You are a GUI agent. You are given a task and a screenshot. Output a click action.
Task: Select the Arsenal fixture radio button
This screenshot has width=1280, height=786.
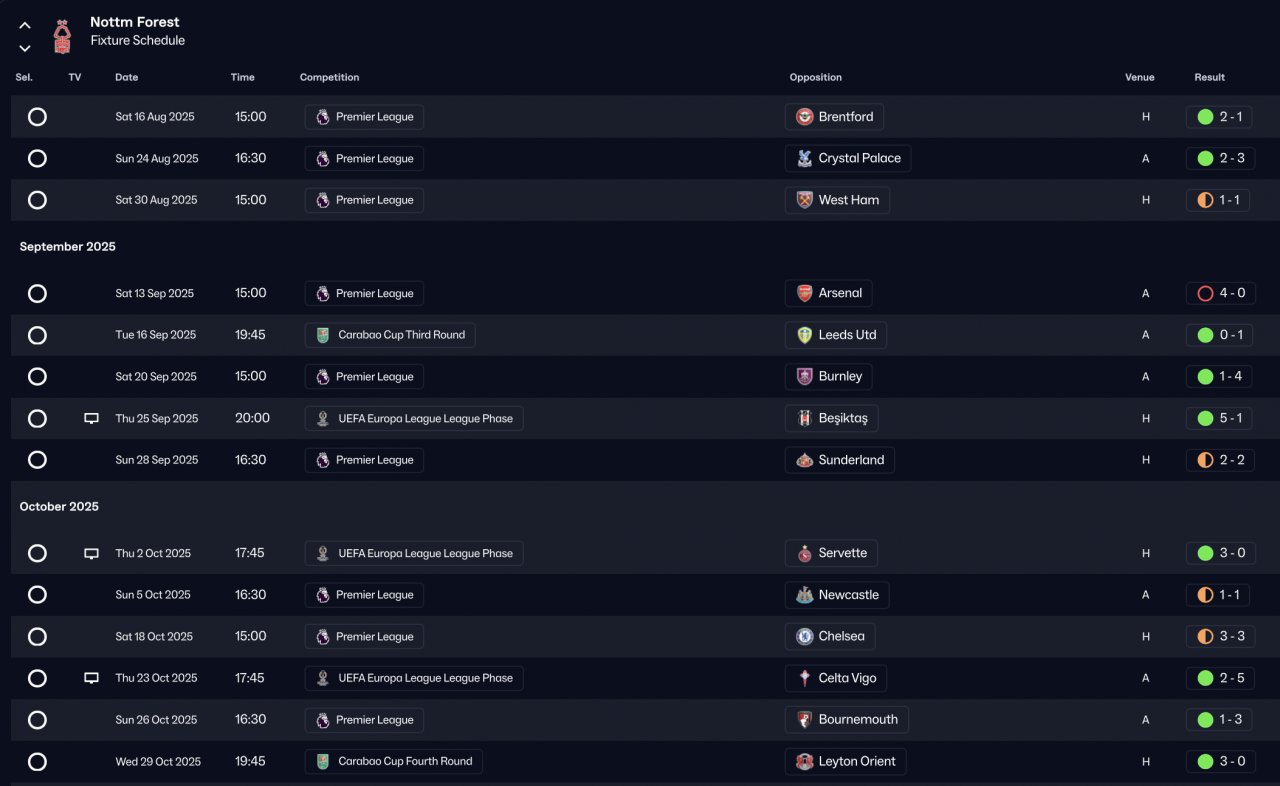click(37, 293)
